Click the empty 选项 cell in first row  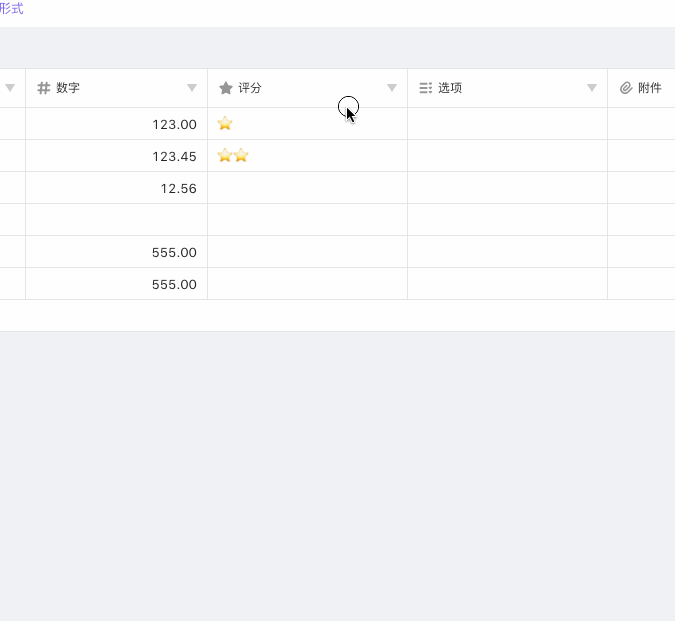(x=507, y=124)
